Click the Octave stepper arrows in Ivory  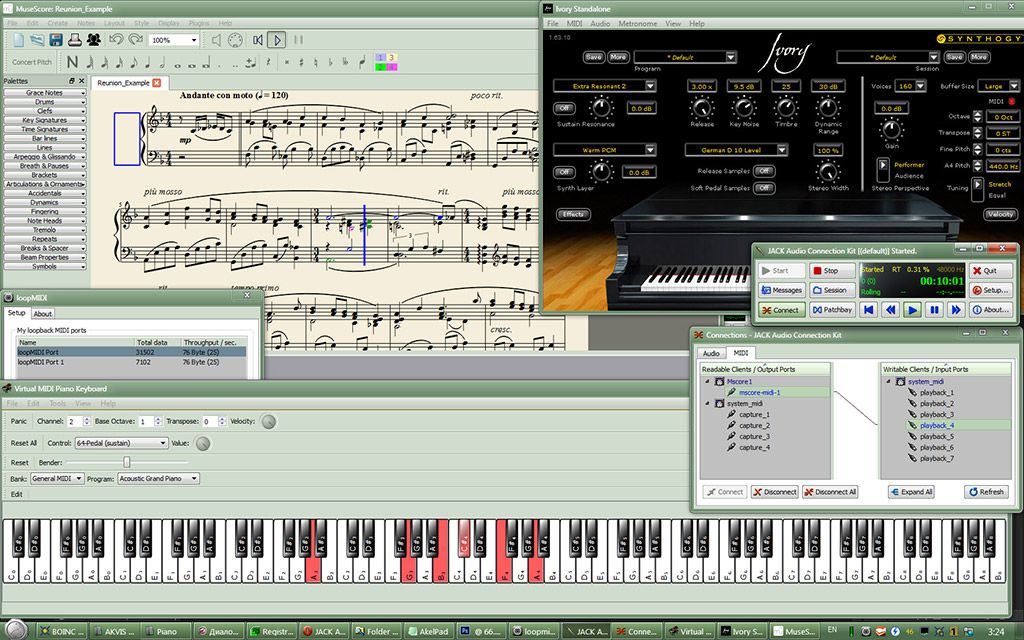click(977, 117)
